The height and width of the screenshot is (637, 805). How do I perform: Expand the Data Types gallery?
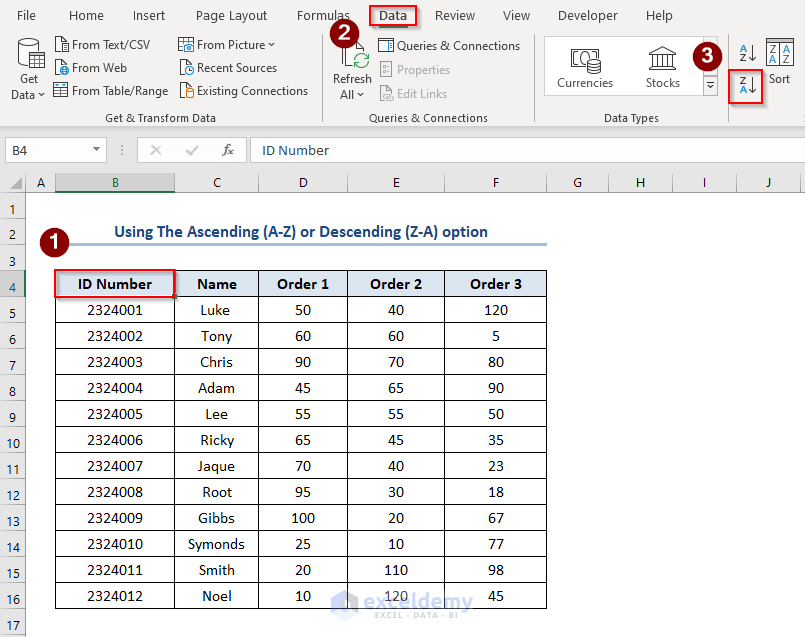pyautogui.click(x=710, y=86)
